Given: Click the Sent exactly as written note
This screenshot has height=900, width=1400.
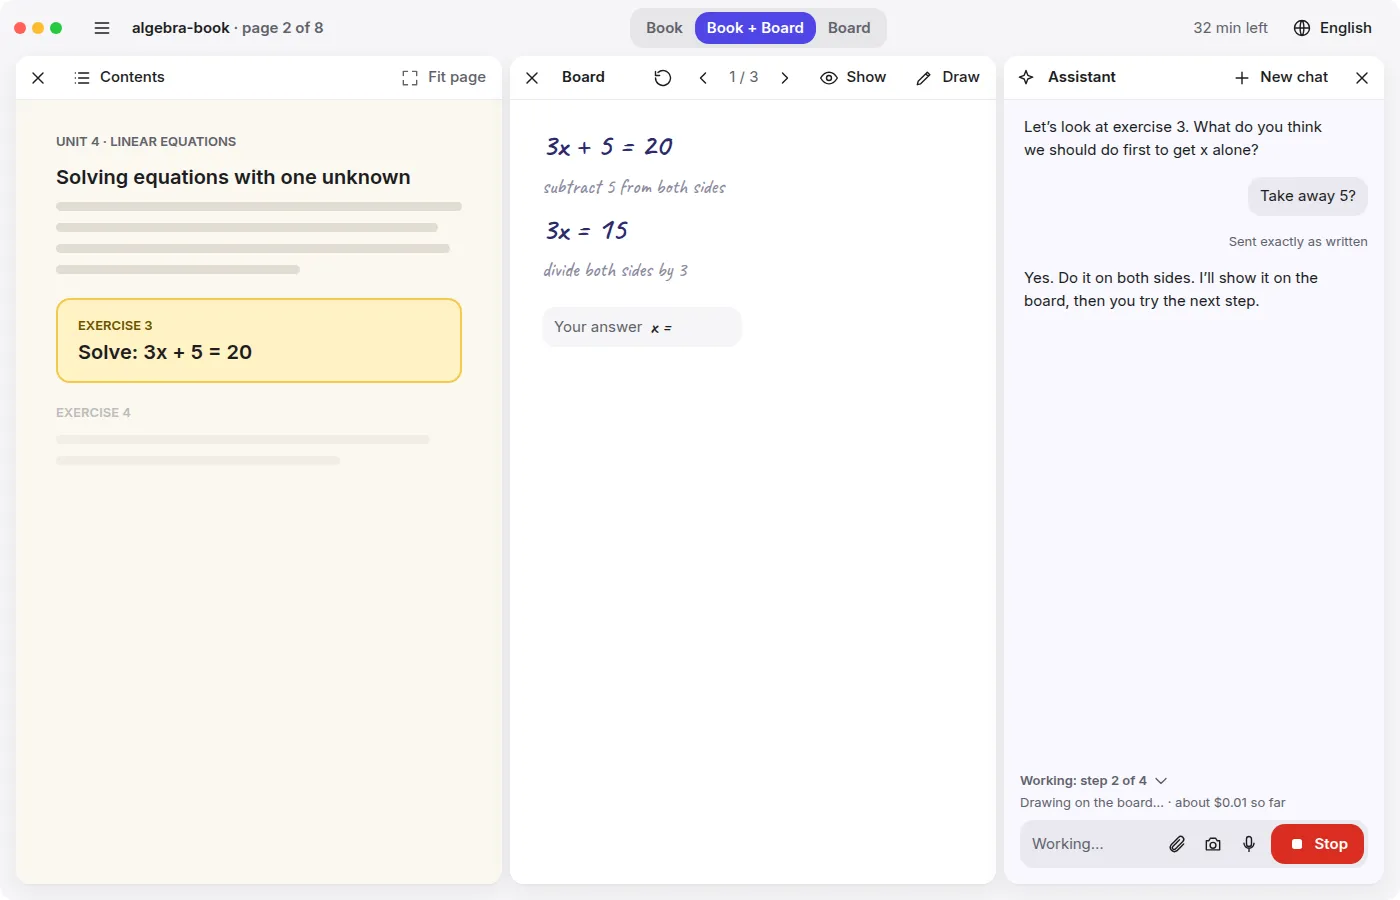Looking at the screenshot, I should click(1298, 242).
